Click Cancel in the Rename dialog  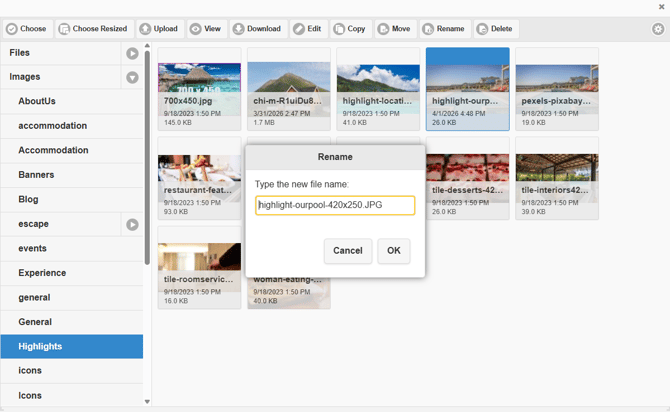pos(347,250)
